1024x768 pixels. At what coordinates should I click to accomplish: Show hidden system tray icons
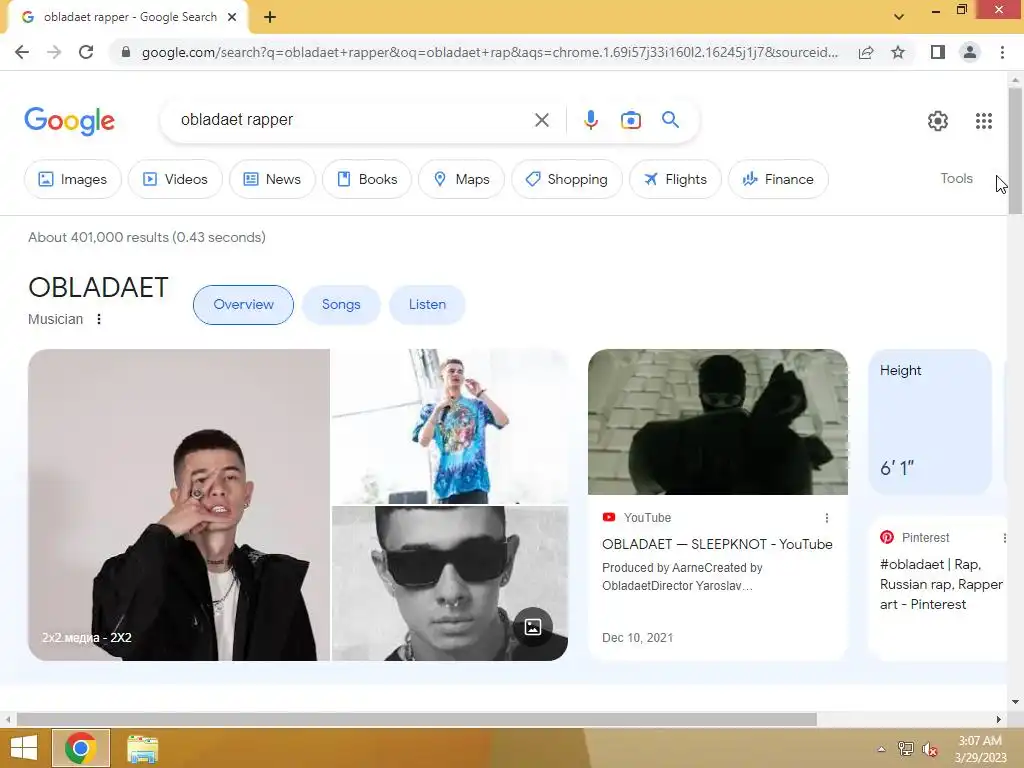(881, 749)
